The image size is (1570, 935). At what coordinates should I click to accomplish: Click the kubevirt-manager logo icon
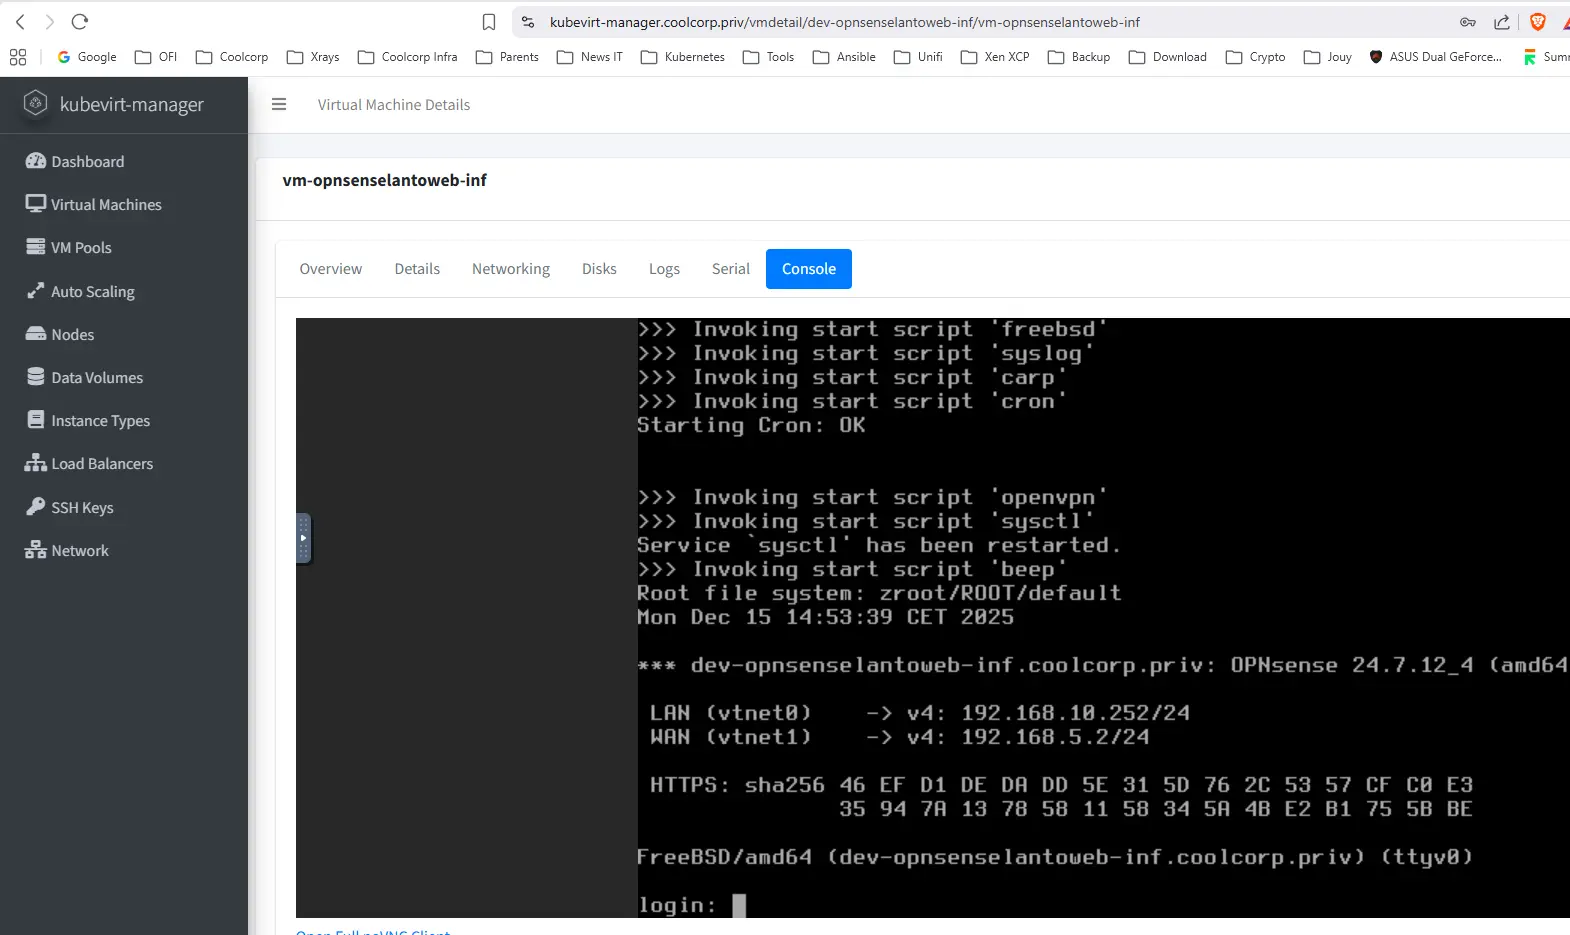(35, 103)
